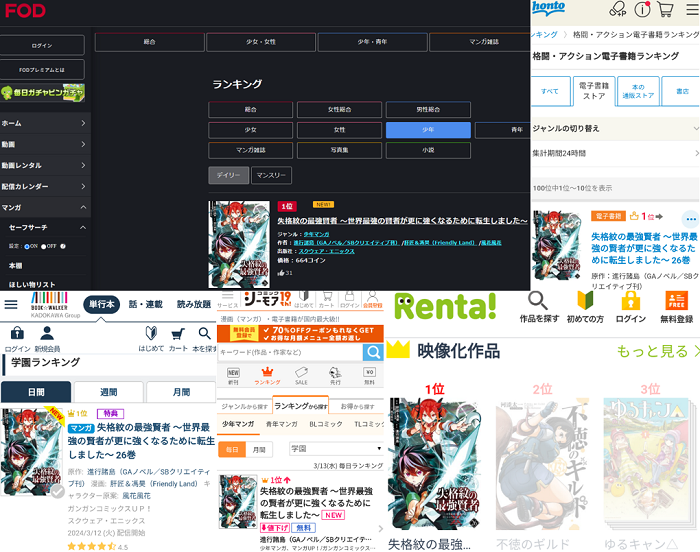
Task: Click the FOD logo
Action: [x=25, y=11]
